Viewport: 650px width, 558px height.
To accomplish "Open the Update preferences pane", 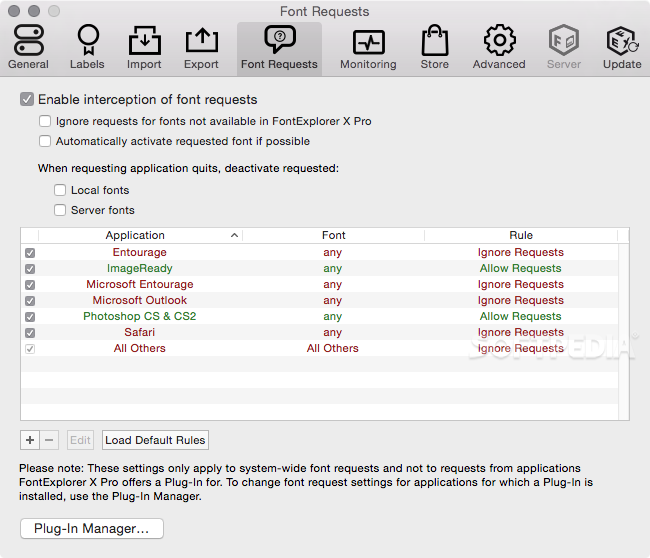I will 622,47.
